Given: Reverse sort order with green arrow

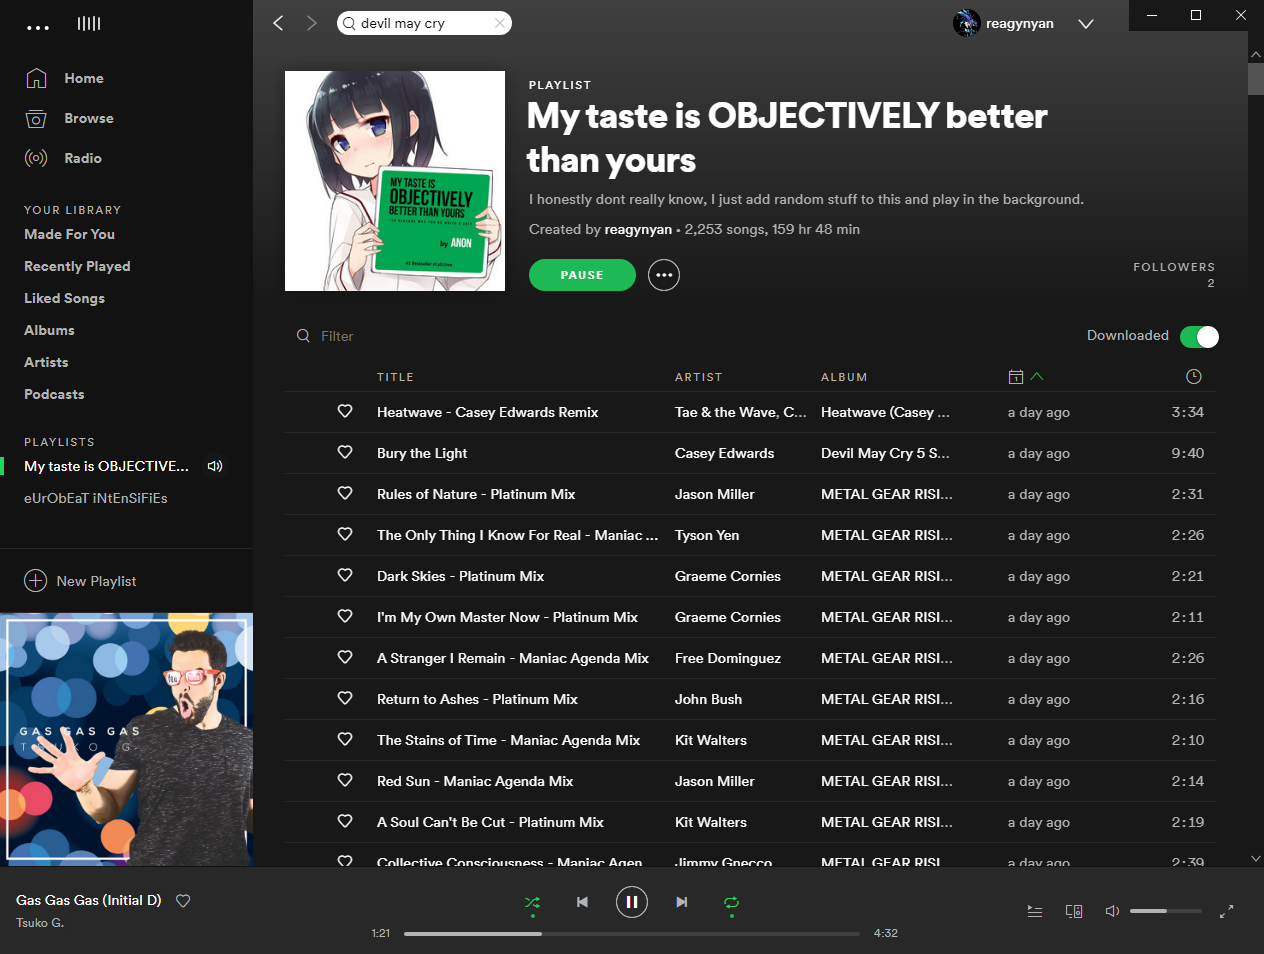Looking at the screenshot, I should coord(1037,376).
